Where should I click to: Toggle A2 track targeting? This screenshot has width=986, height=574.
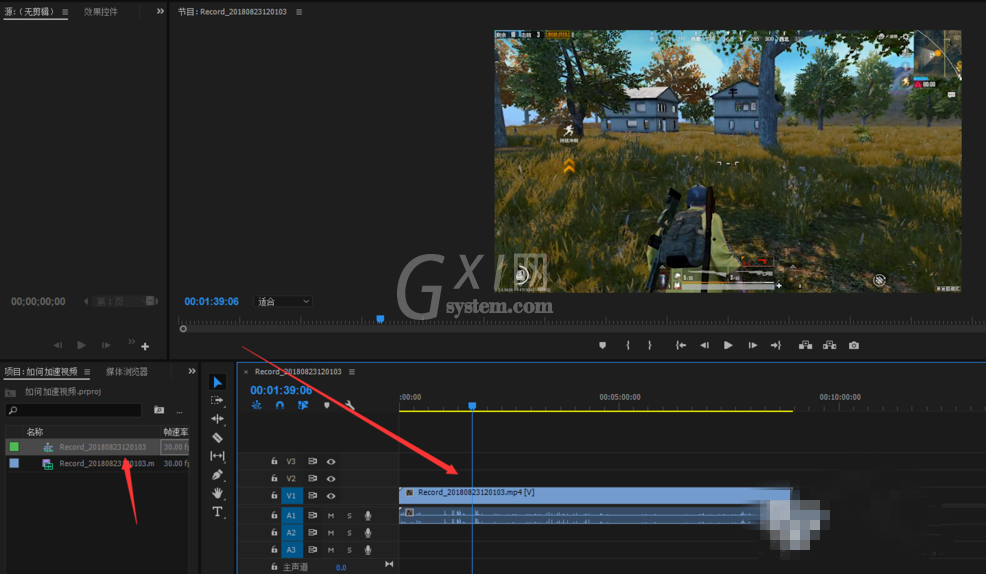pyautogui.click(x=291, y=533)
